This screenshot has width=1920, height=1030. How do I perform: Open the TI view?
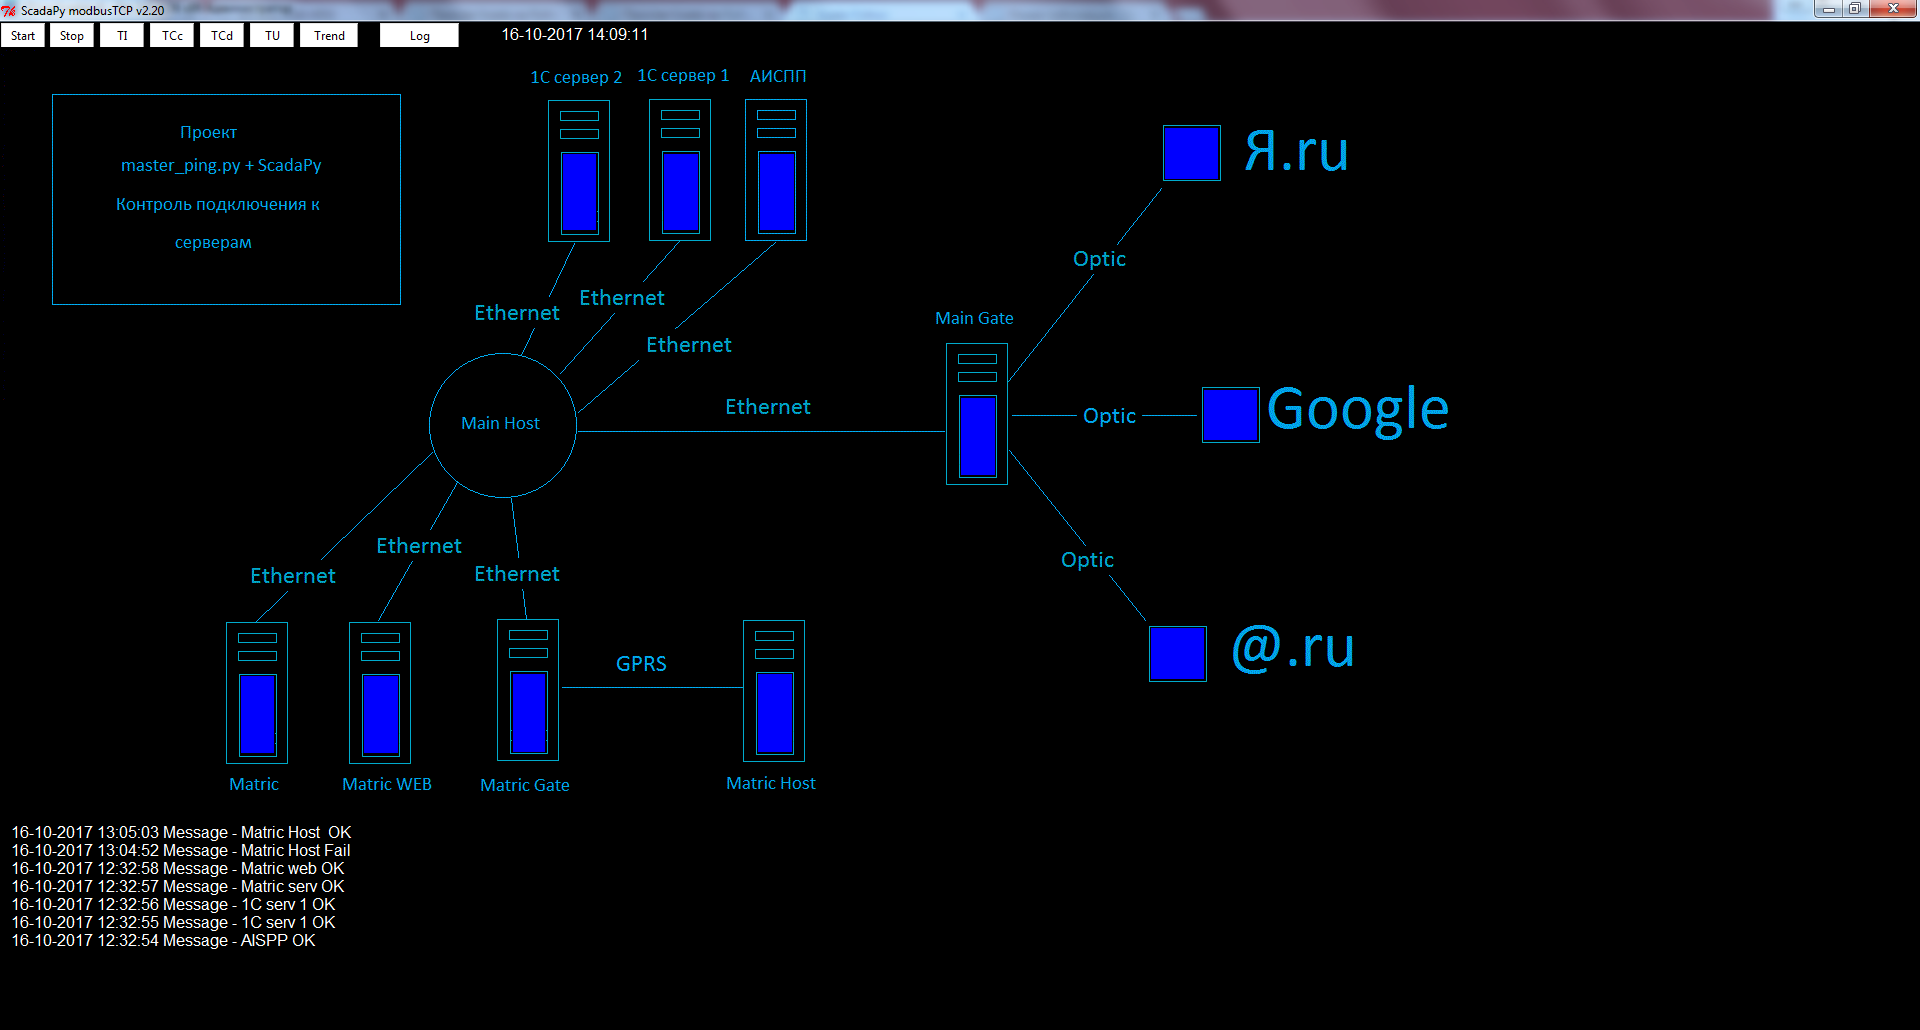122,35
